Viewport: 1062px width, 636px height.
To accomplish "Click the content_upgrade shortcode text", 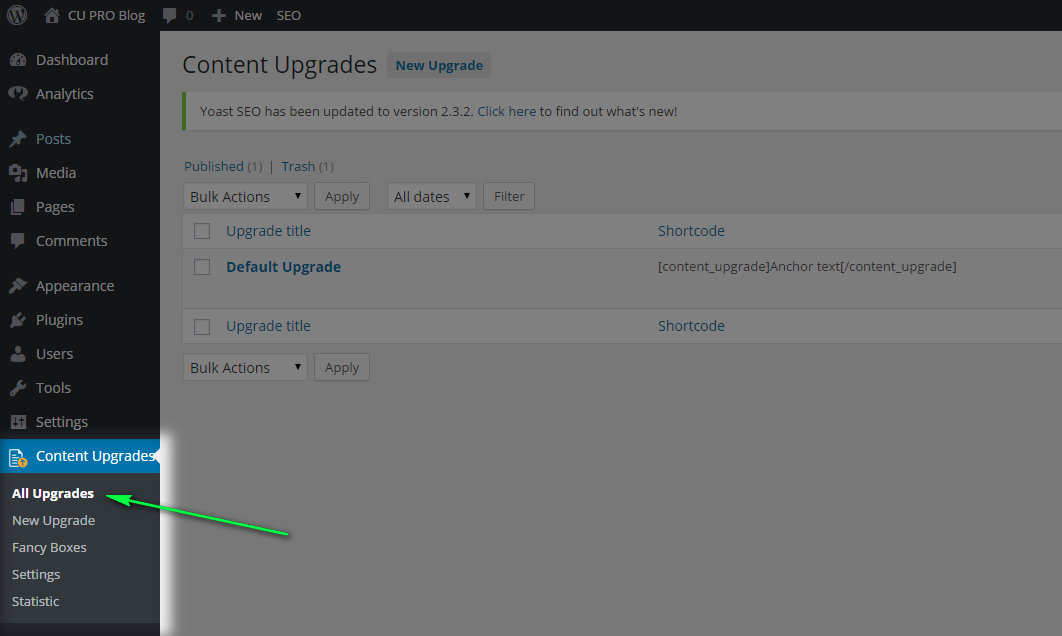I will 807,266.
